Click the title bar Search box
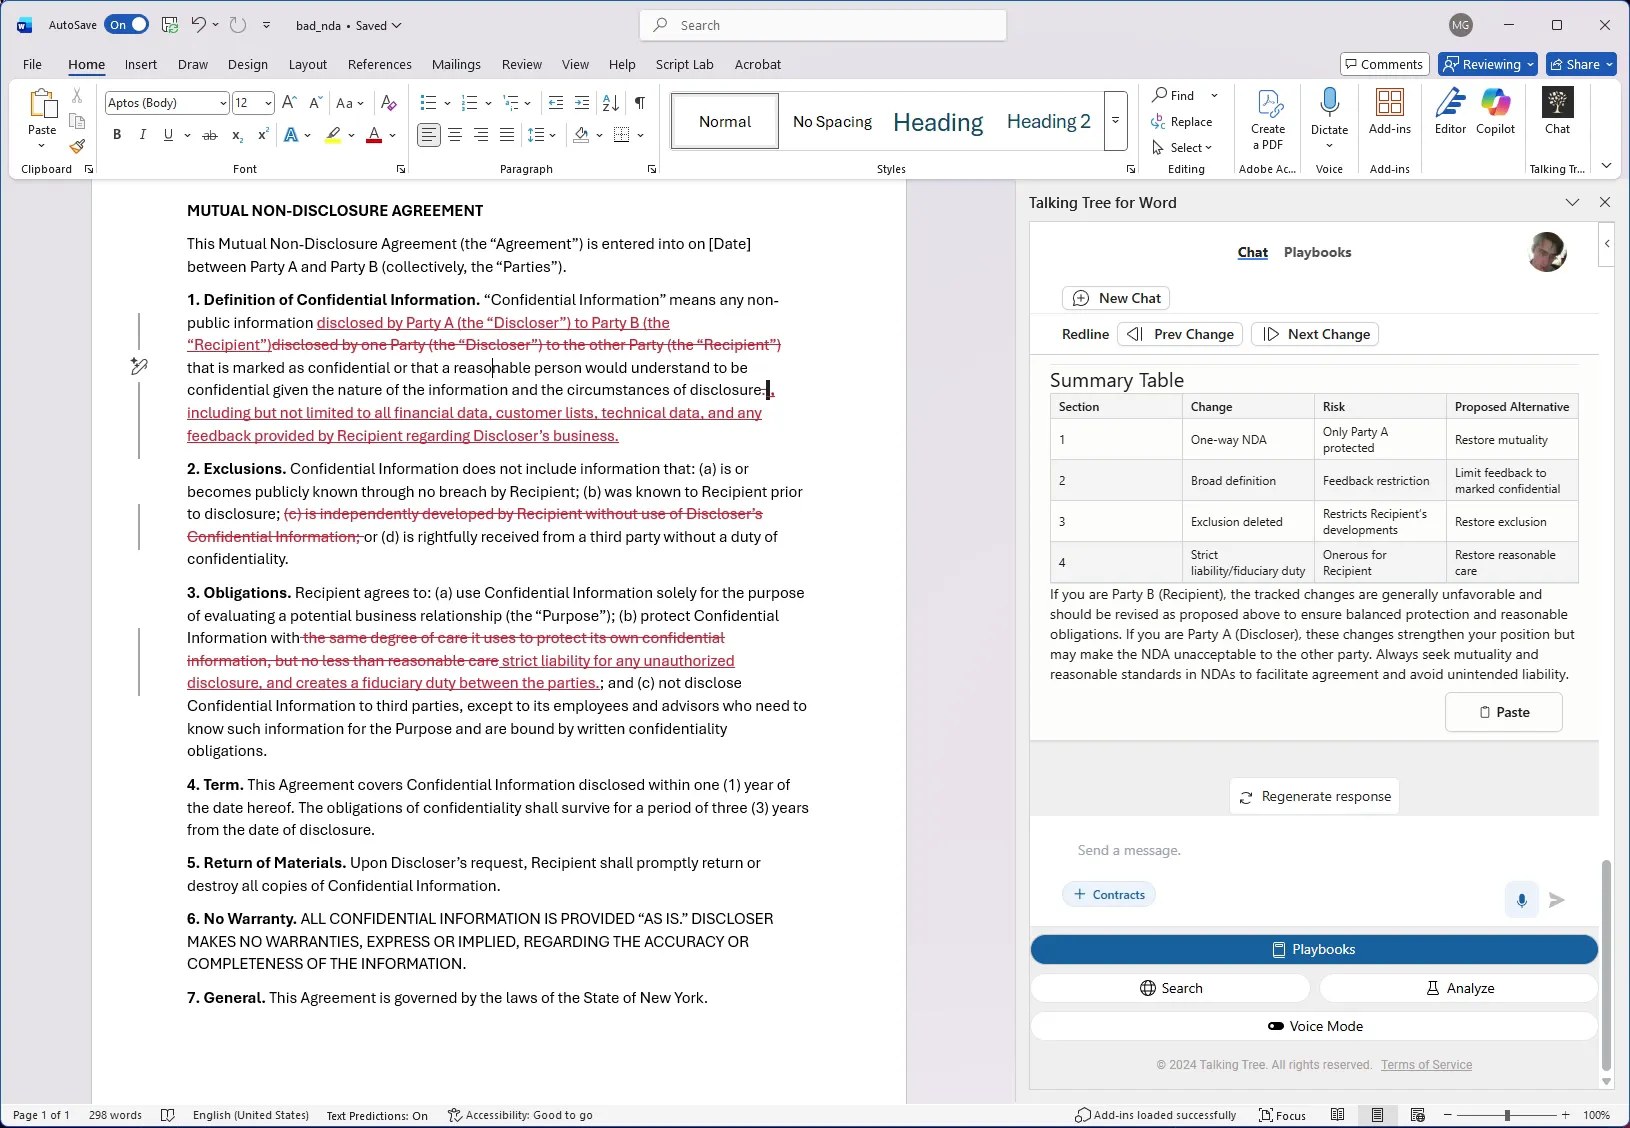 click(x=823, y=25)
